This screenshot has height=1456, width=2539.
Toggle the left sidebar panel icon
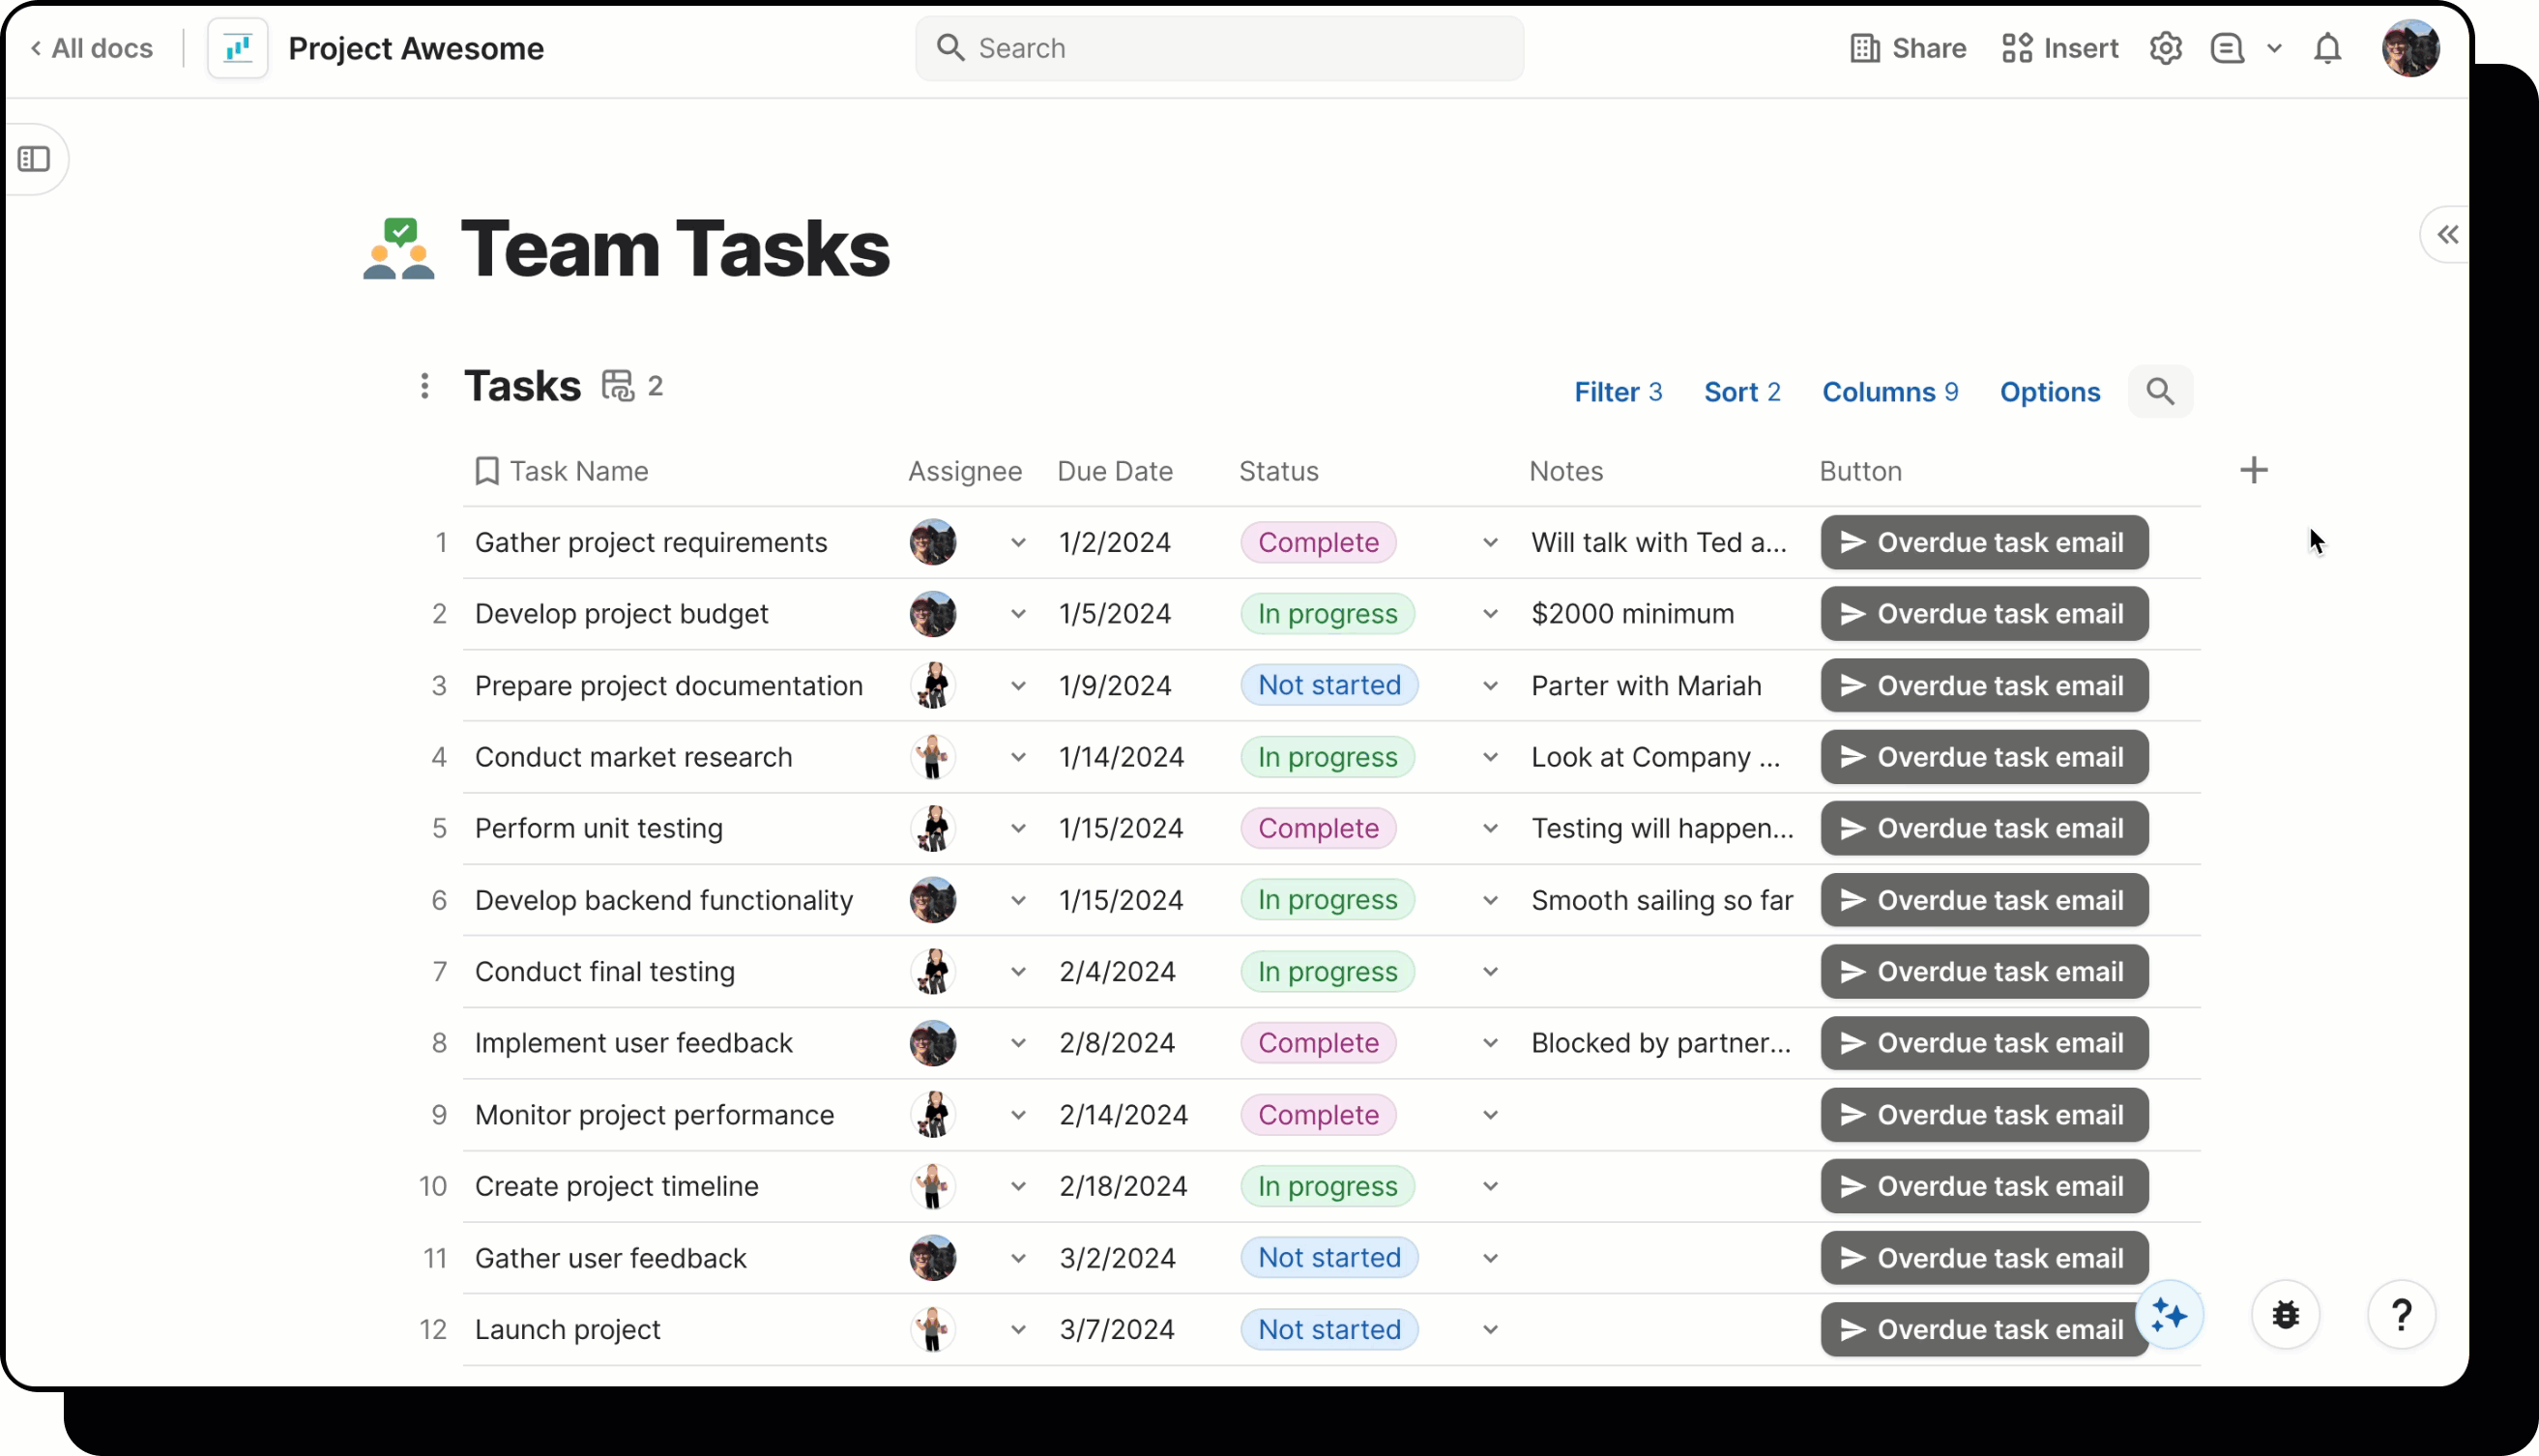coord(34,159)
